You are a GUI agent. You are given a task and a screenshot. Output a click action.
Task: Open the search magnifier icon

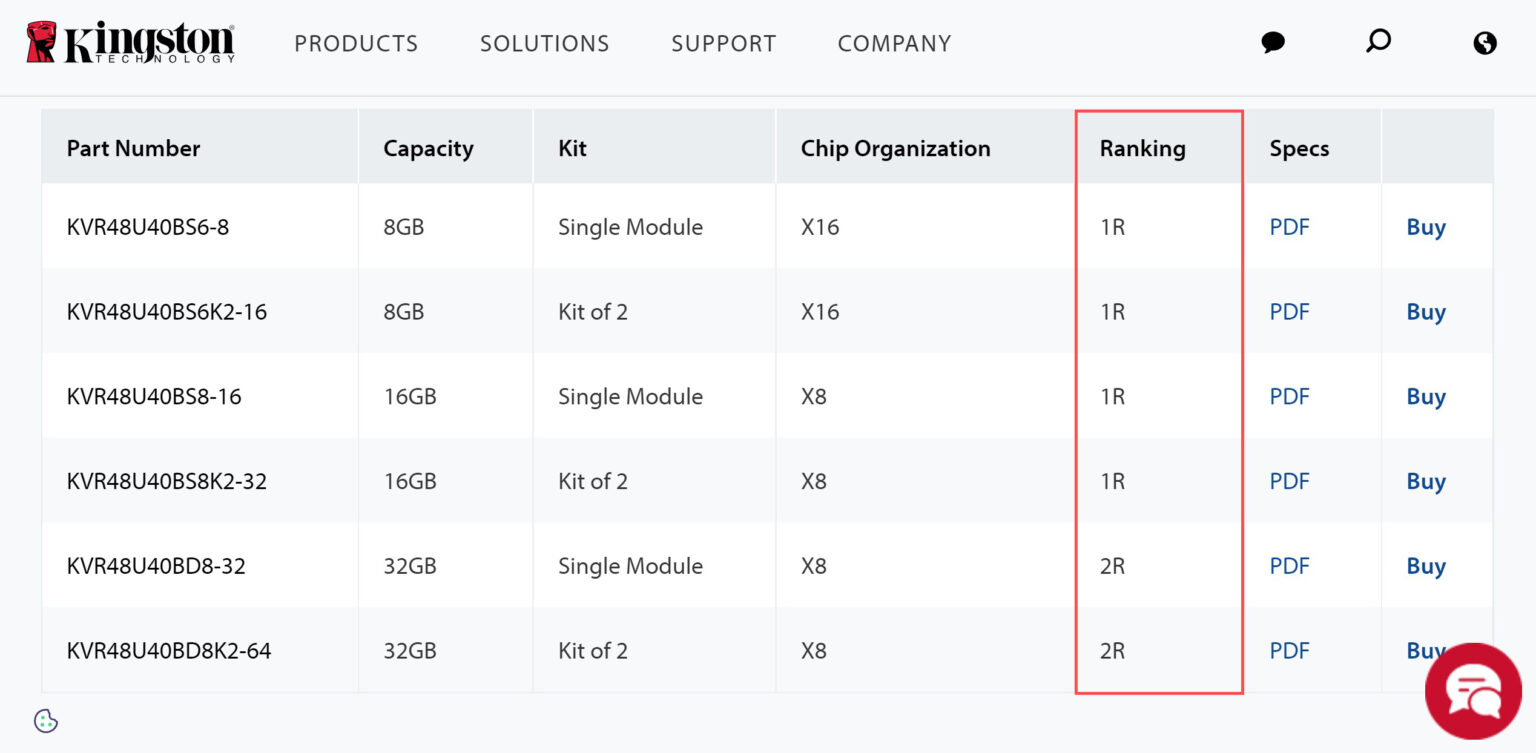(1378, 42)
